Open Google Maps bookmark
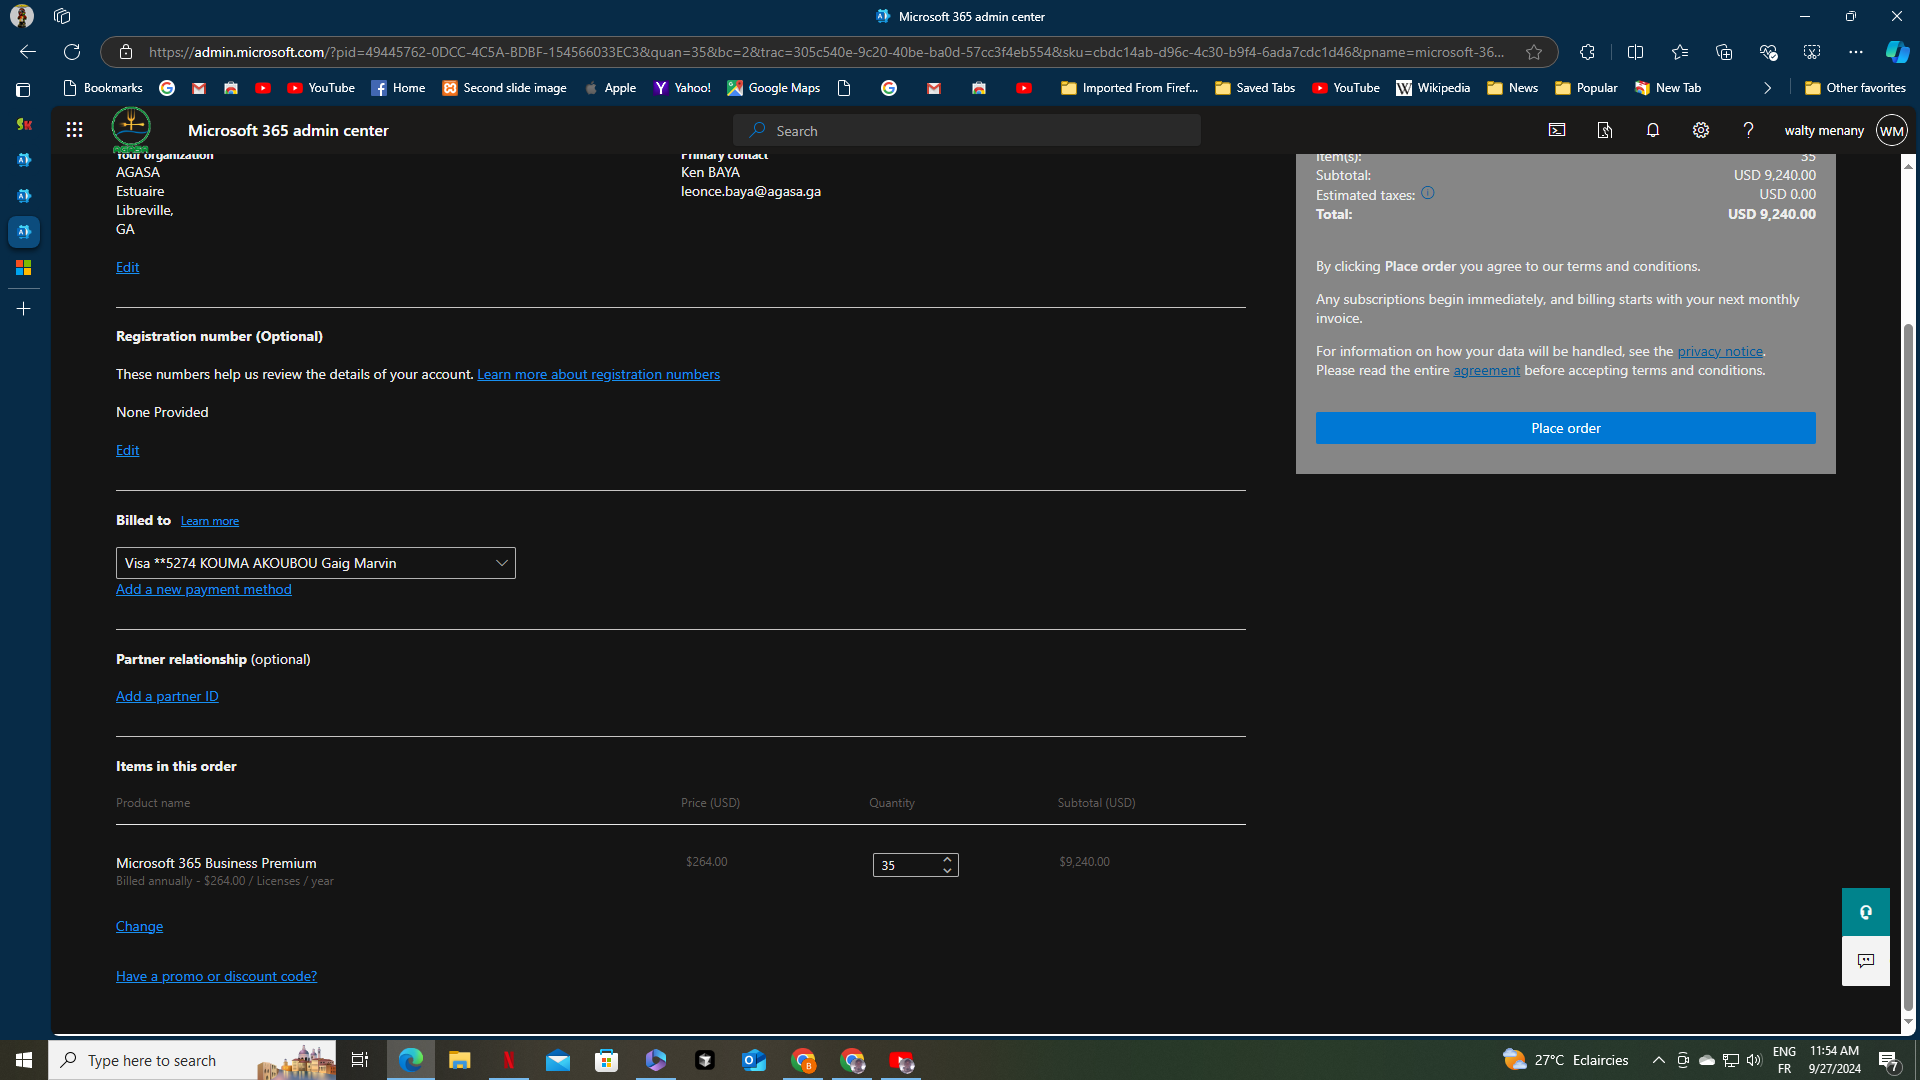The image size is (1920, 1080). point(774,88)
